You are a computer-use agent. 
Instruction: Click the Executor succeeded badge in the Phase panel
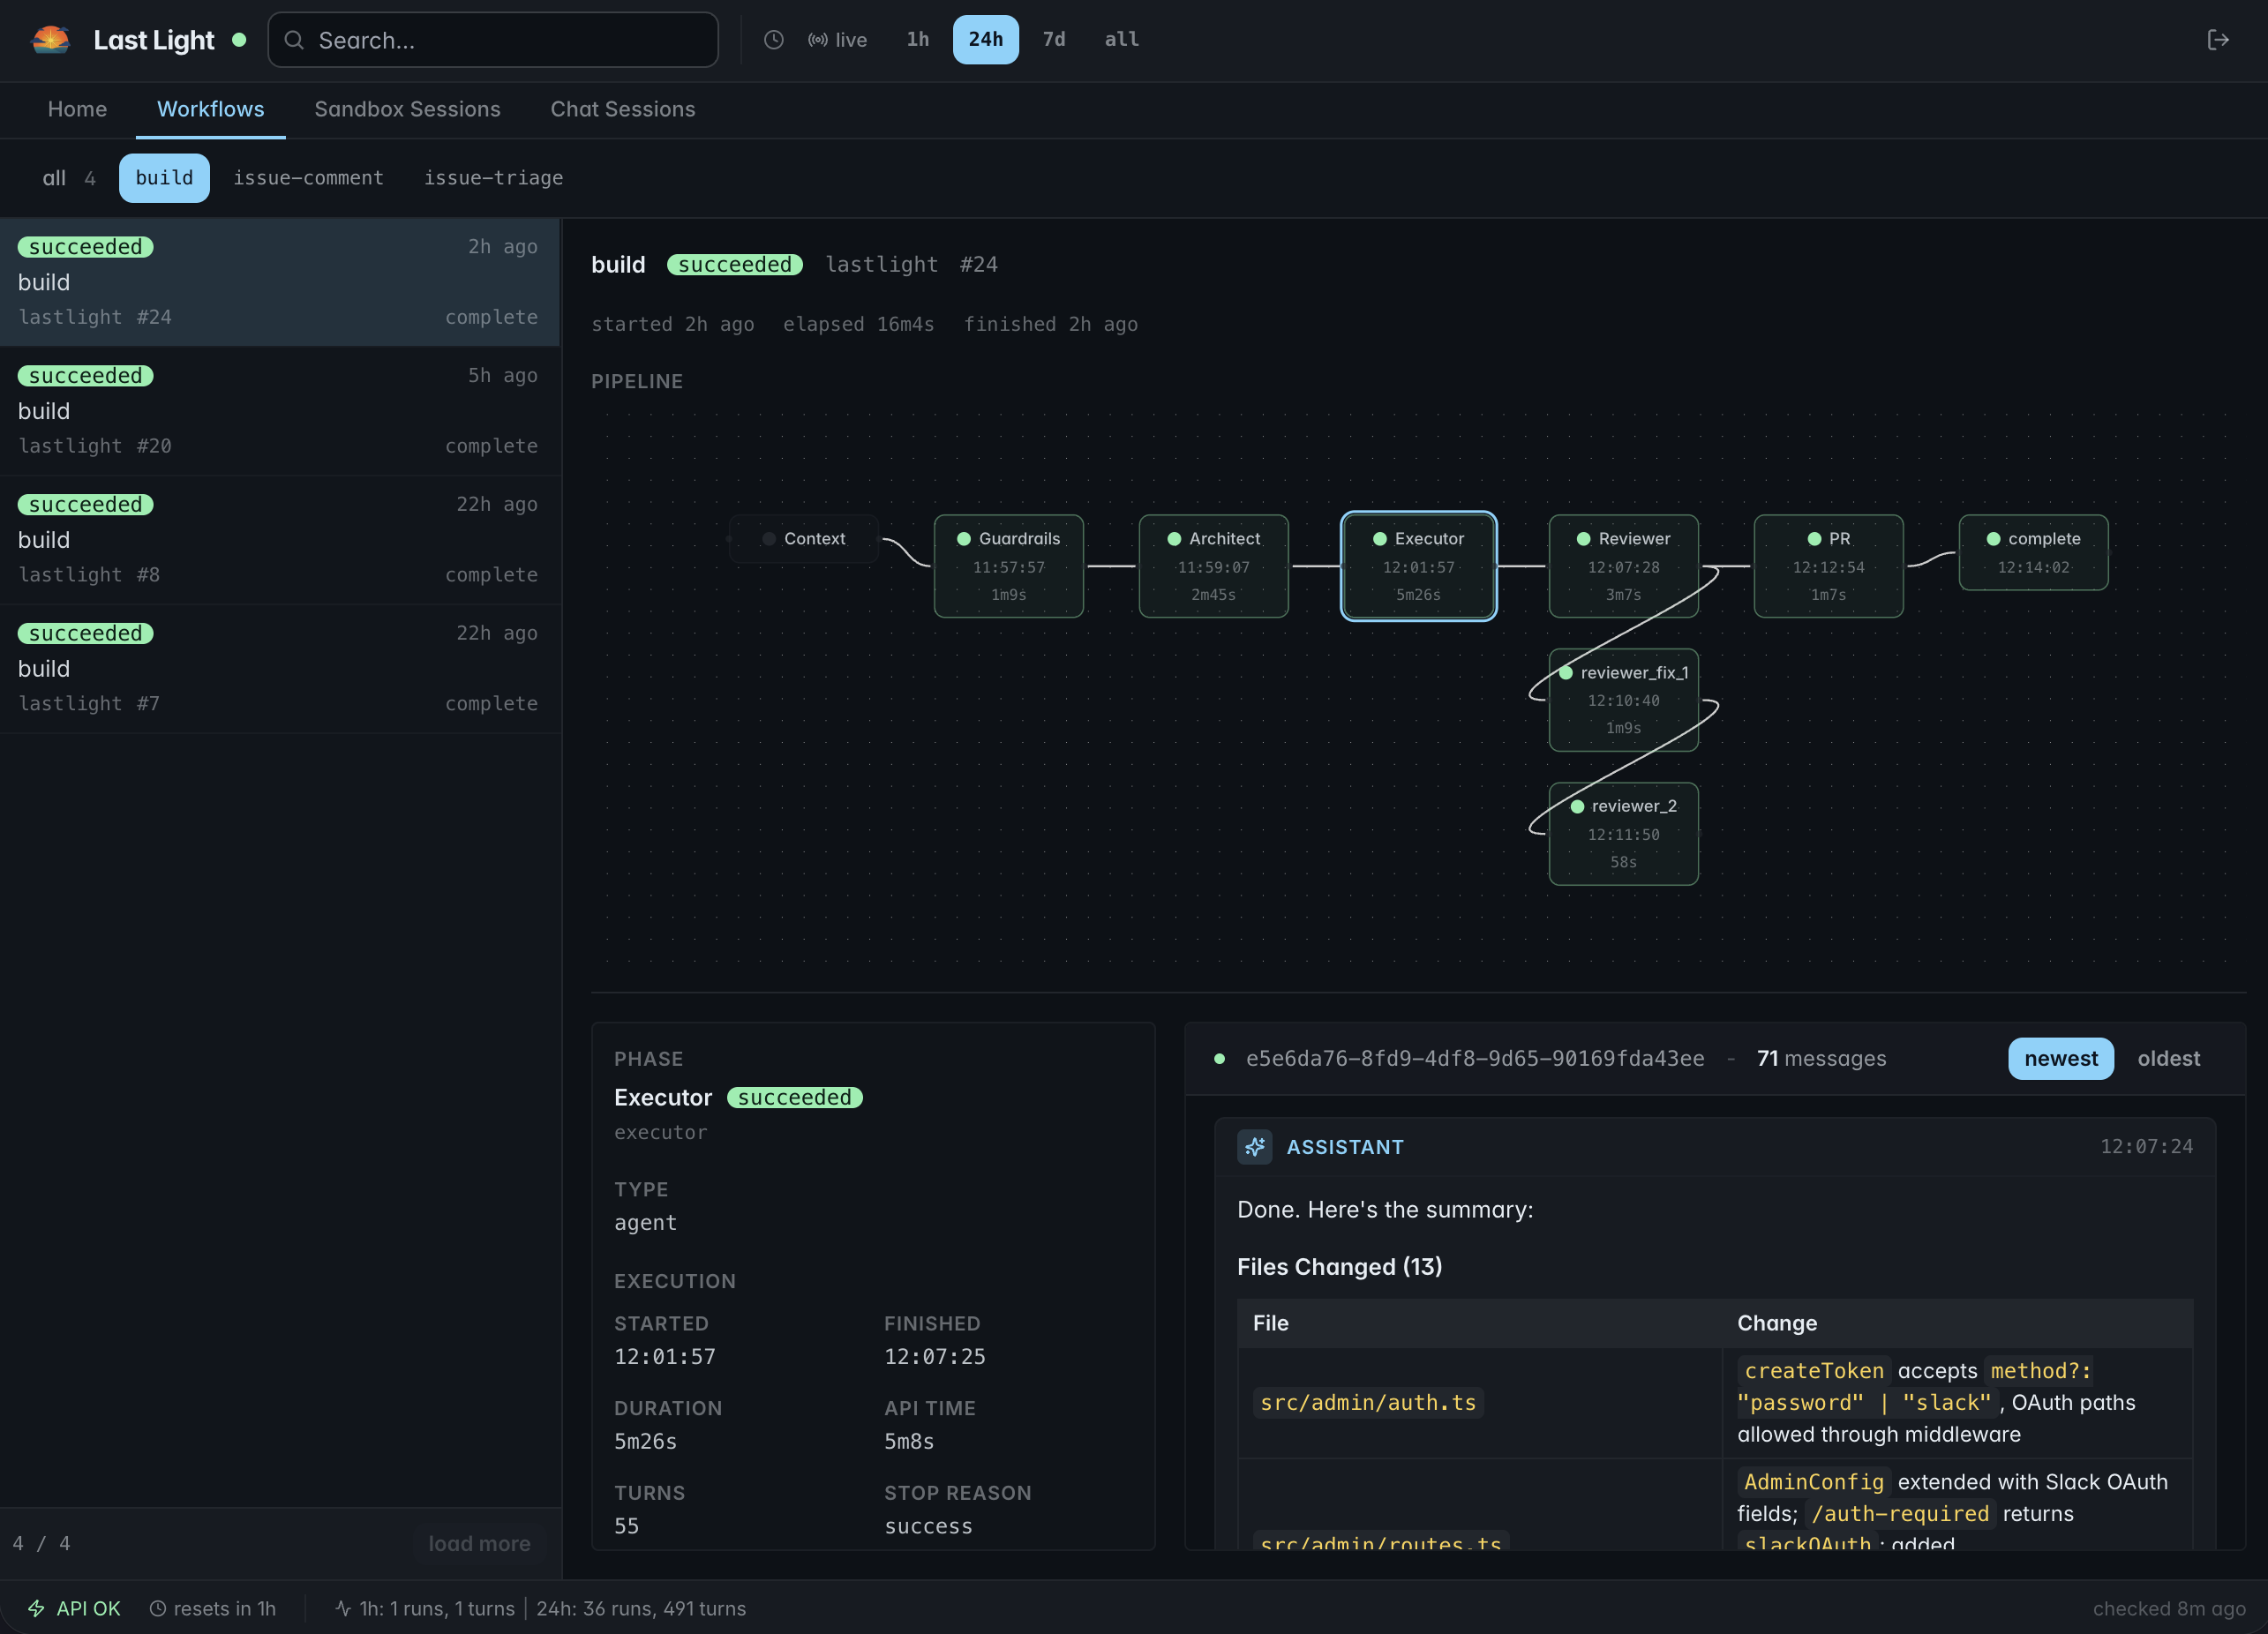pos(794,1097)
